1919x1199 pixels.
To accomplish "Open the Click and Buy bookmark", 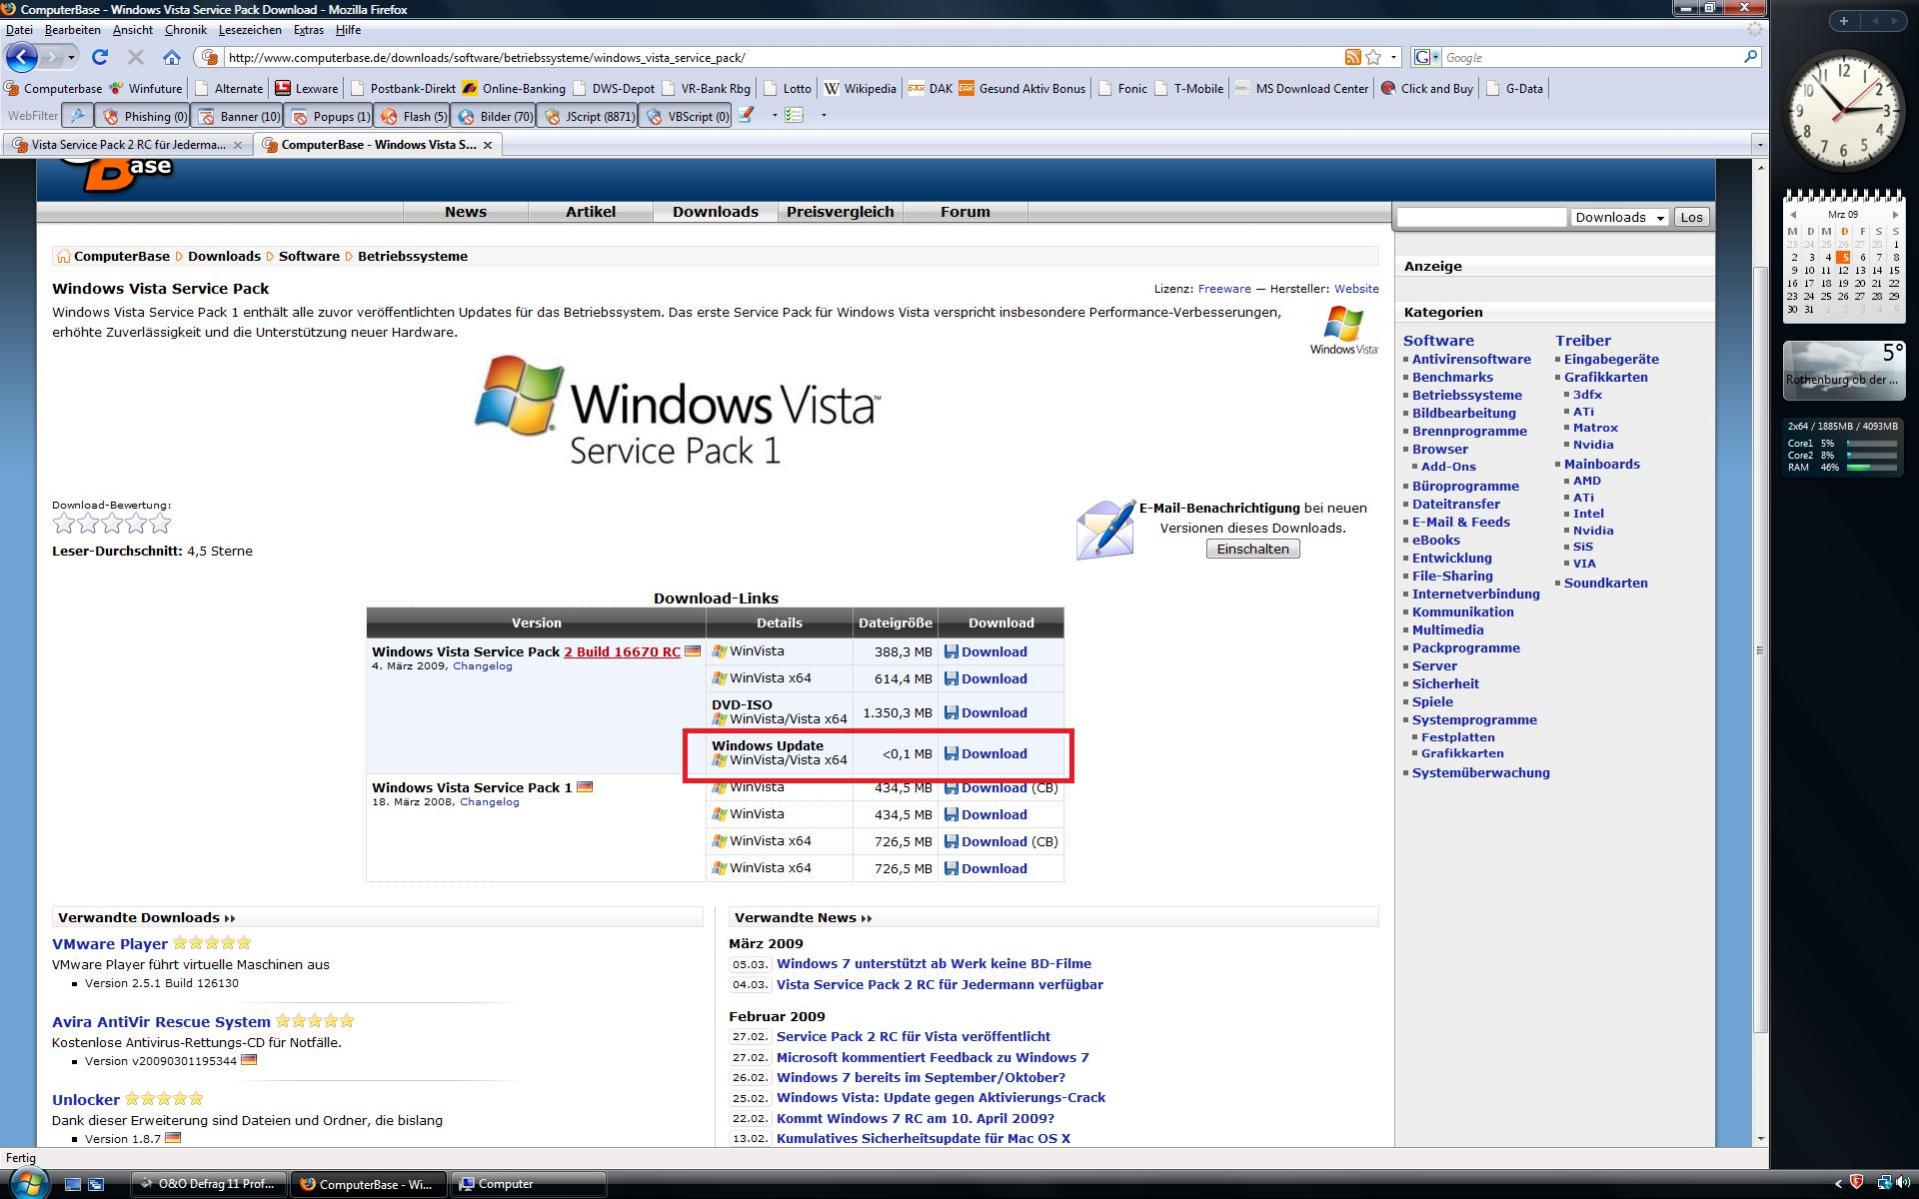I will click(1427, 88).
